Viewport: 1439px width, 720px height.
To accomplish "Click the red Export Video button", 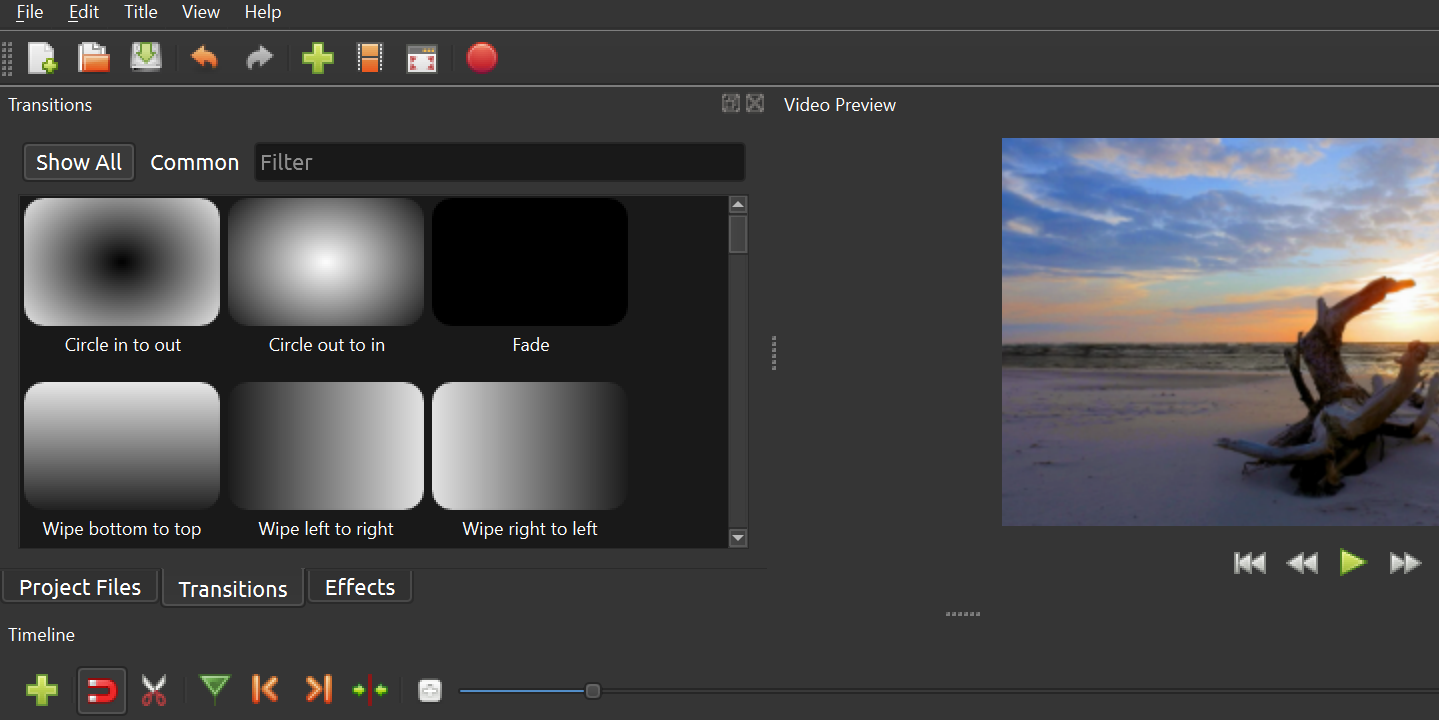I will pos(482,58).
